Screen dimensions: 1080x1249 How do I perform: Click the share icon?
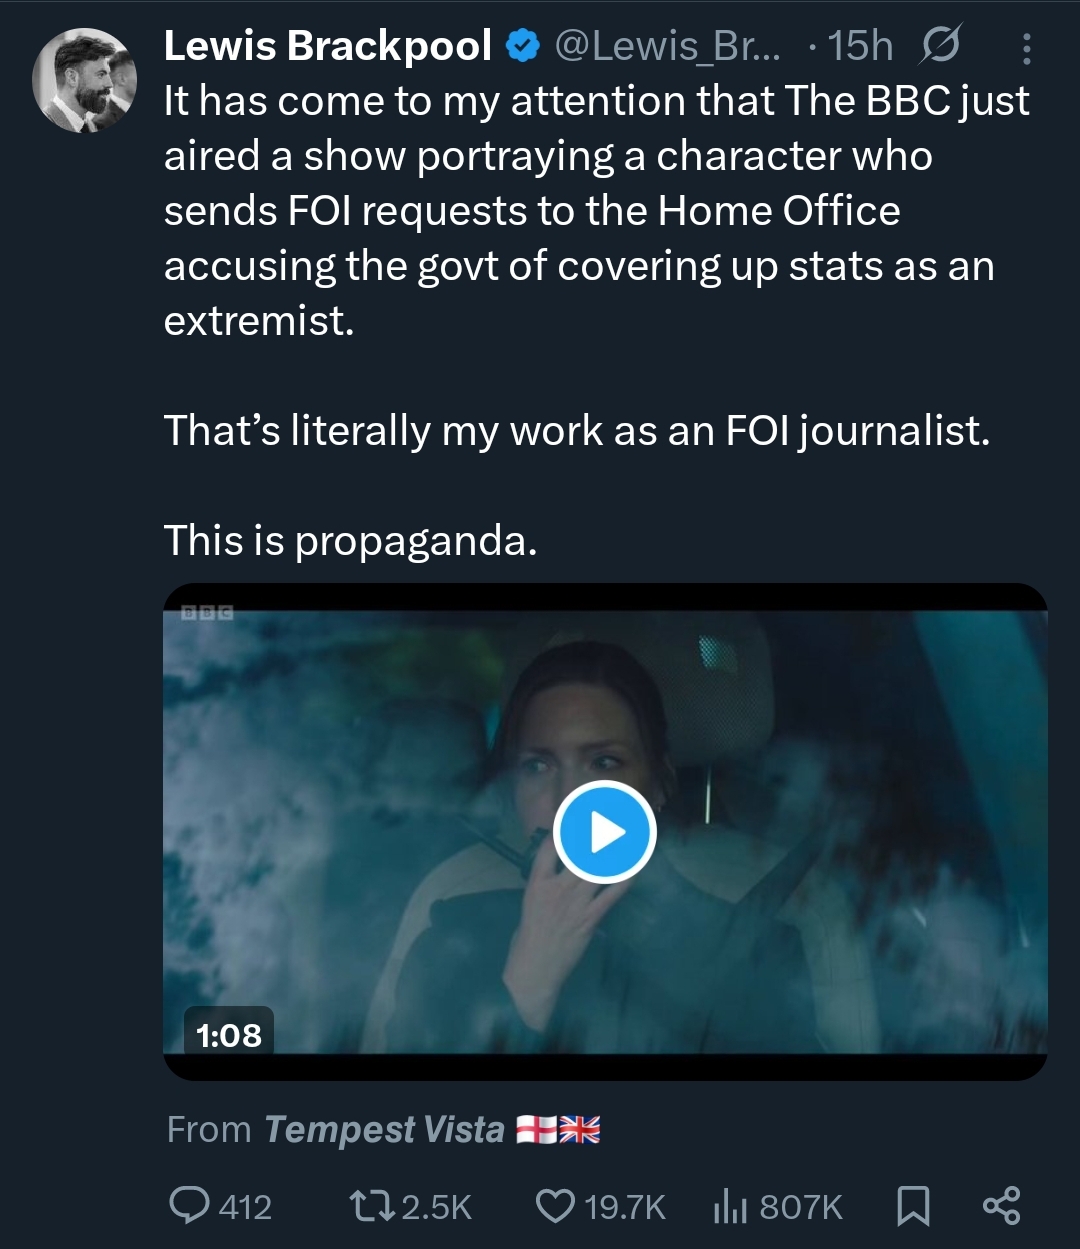pyautogui.click(x=1001, y=1205)
